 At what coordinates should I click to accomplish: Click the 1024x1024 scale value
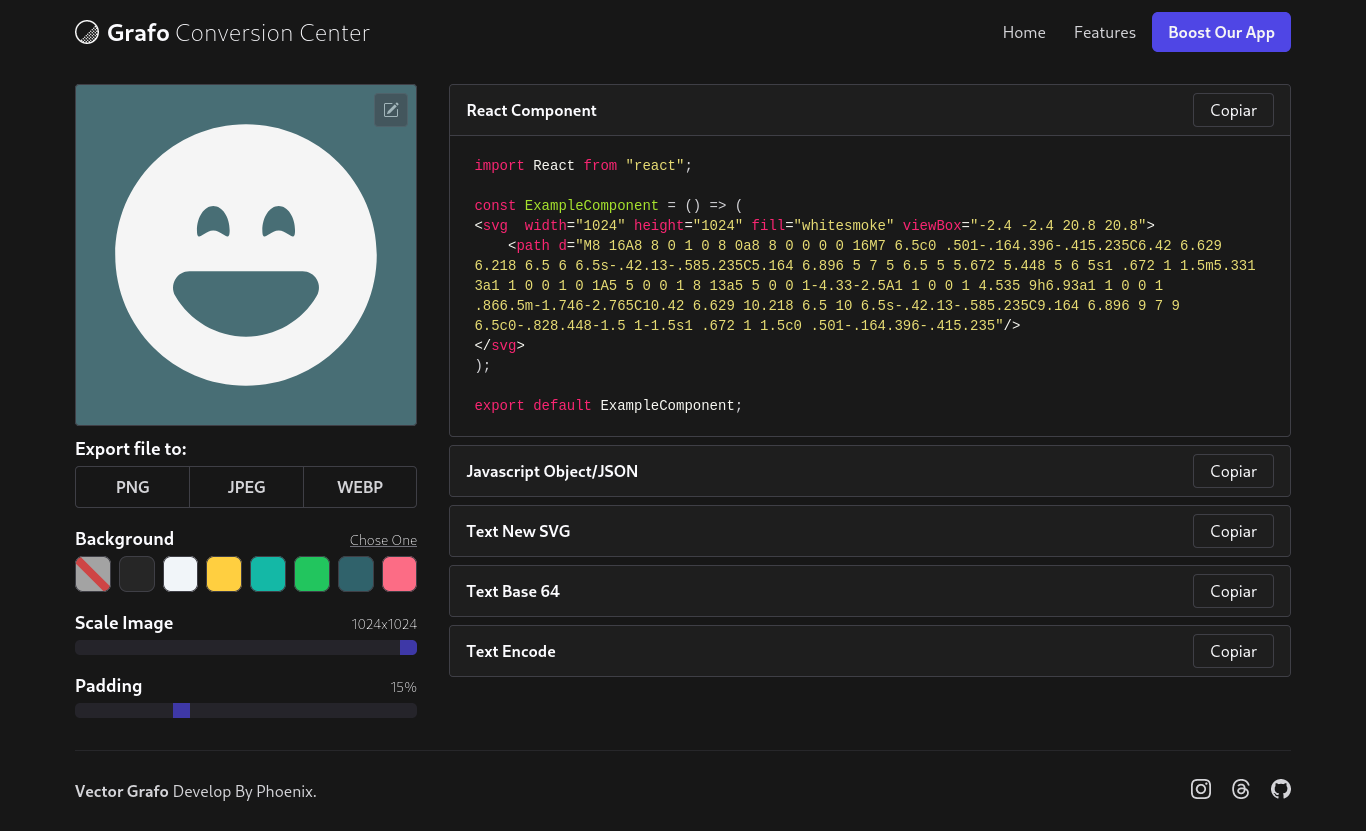click(384, 624)
